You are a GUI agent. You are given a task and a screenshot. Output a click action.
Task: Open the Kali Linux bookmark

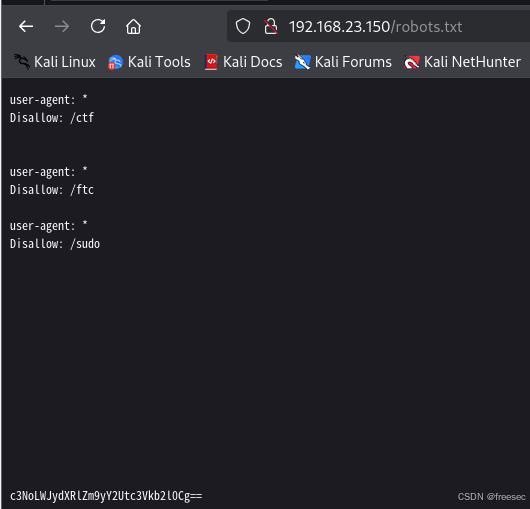55,62
